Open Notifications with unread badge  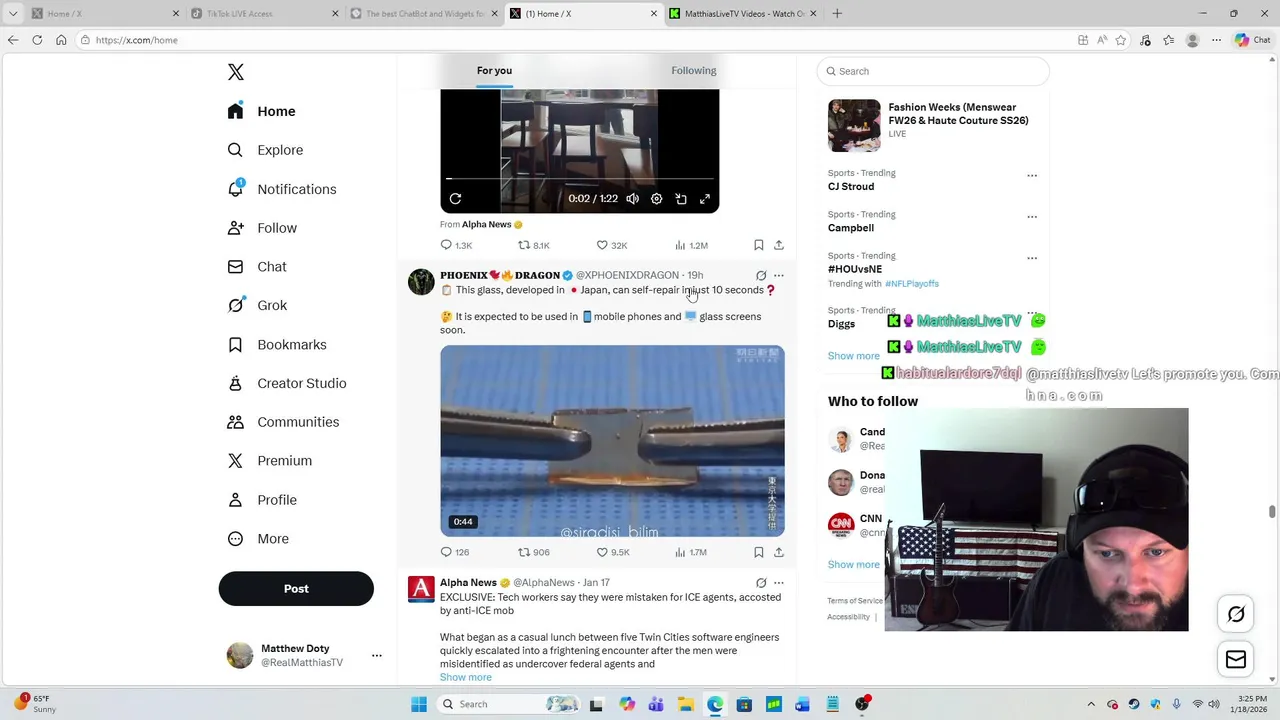point(283,189)
